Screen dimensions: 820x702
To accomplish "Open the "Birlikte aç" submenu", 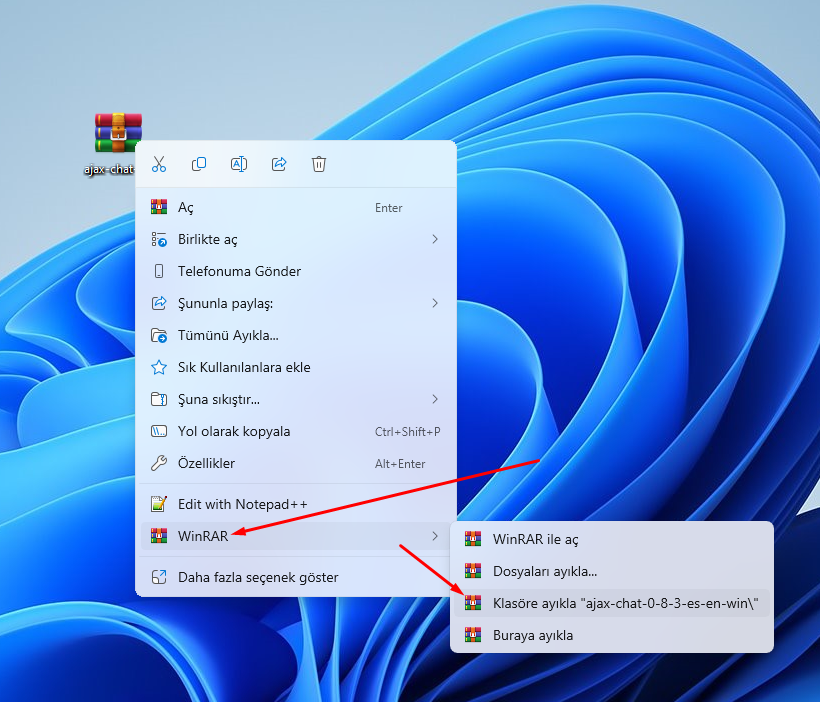I will (295, 240).
